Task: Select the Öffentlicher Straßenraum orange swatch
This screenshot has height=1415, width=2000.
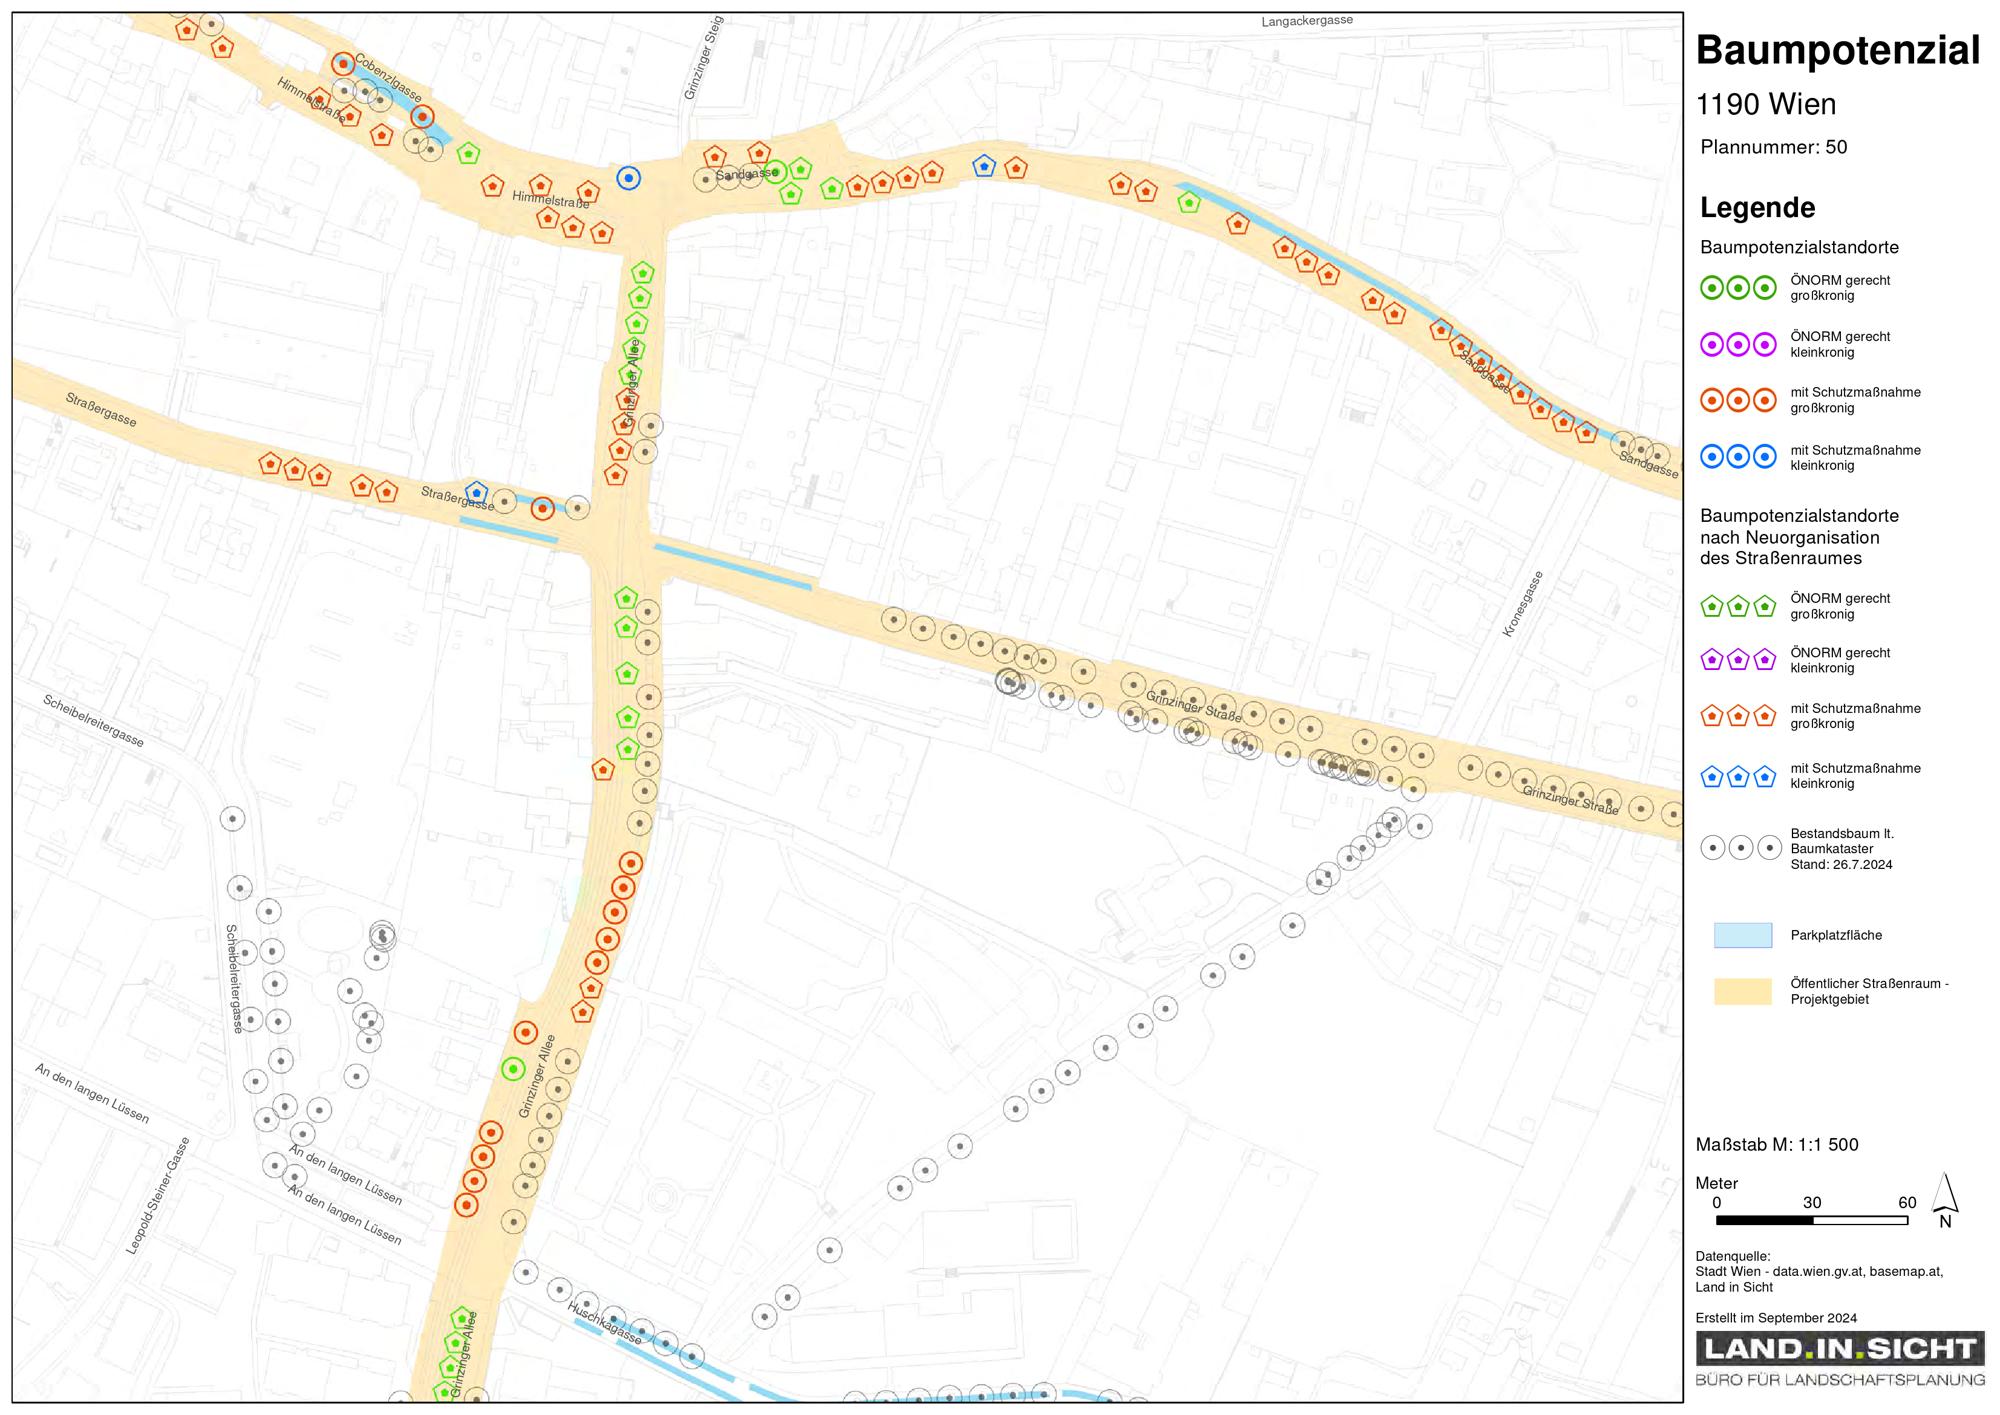Action: coord(1743,991)
